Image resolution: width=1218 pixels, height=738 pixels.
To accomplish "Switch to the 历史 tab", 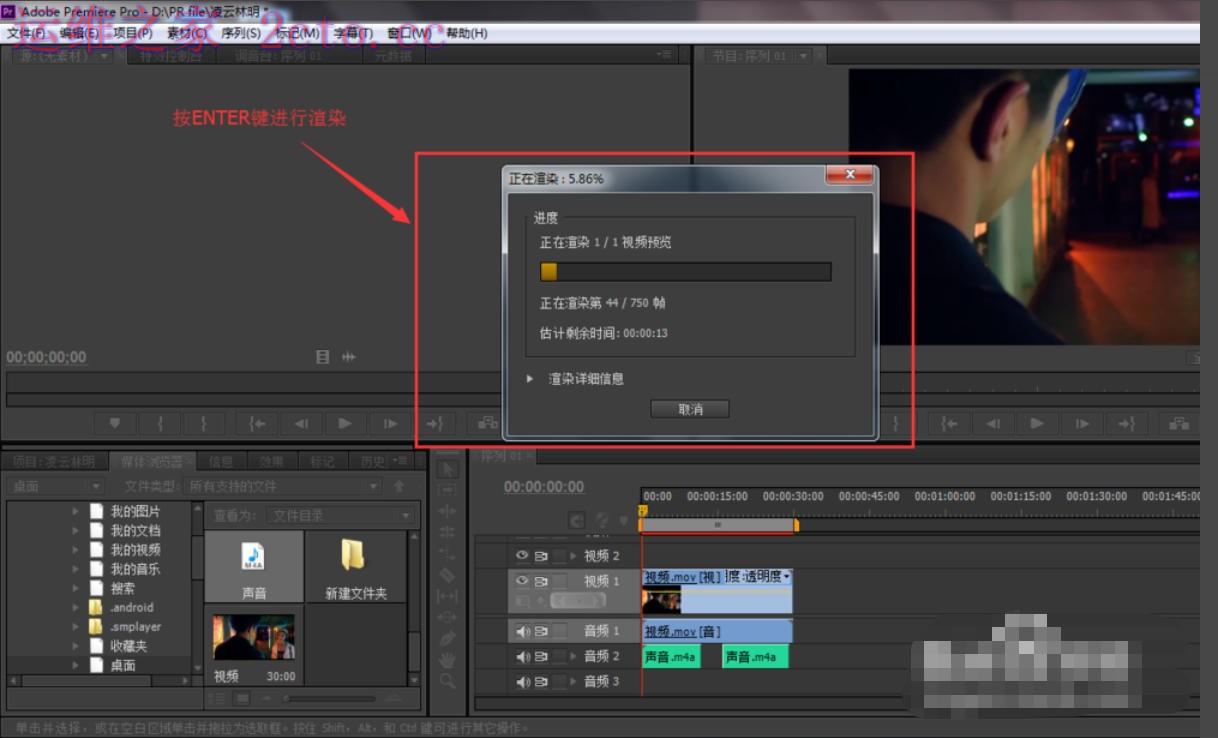I will [x=373, y=461].
